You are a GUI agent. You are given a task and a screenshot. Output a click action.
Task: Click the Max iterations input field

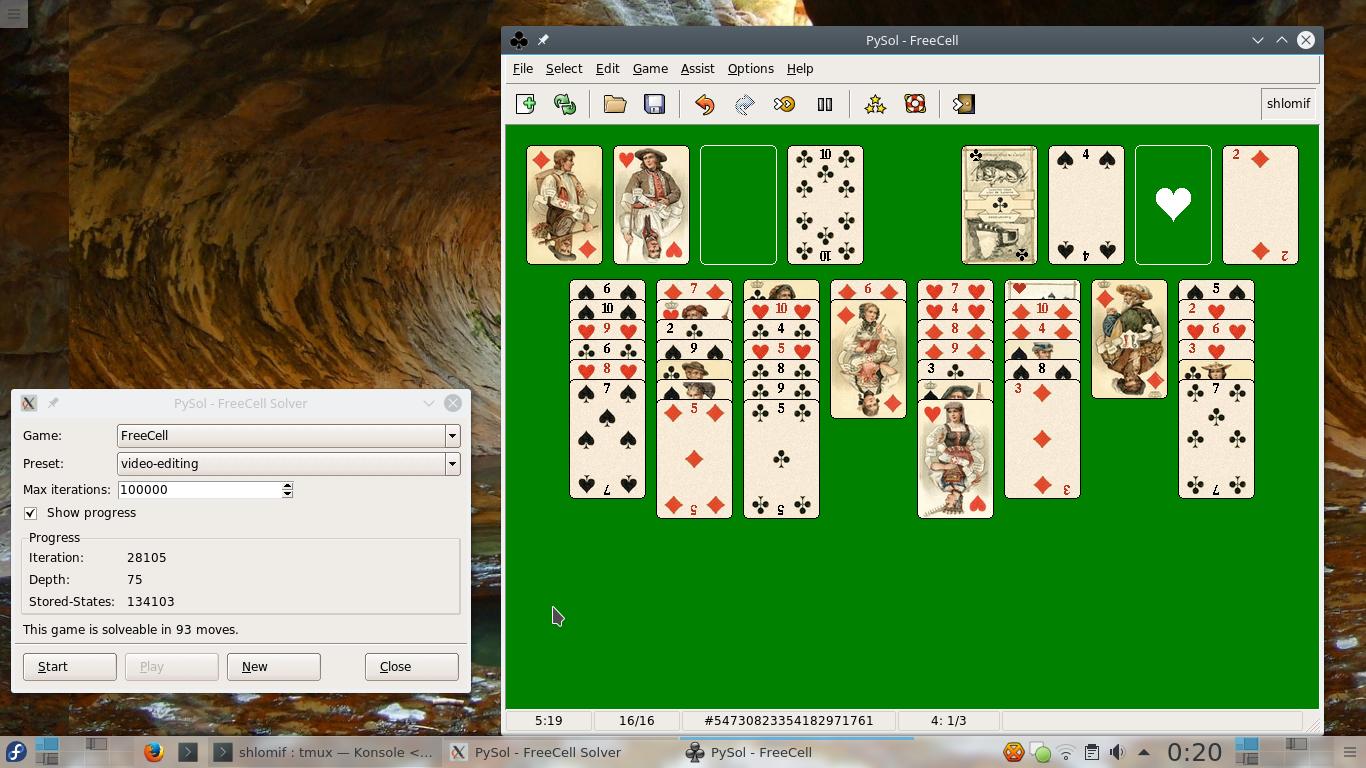point(200,490)
